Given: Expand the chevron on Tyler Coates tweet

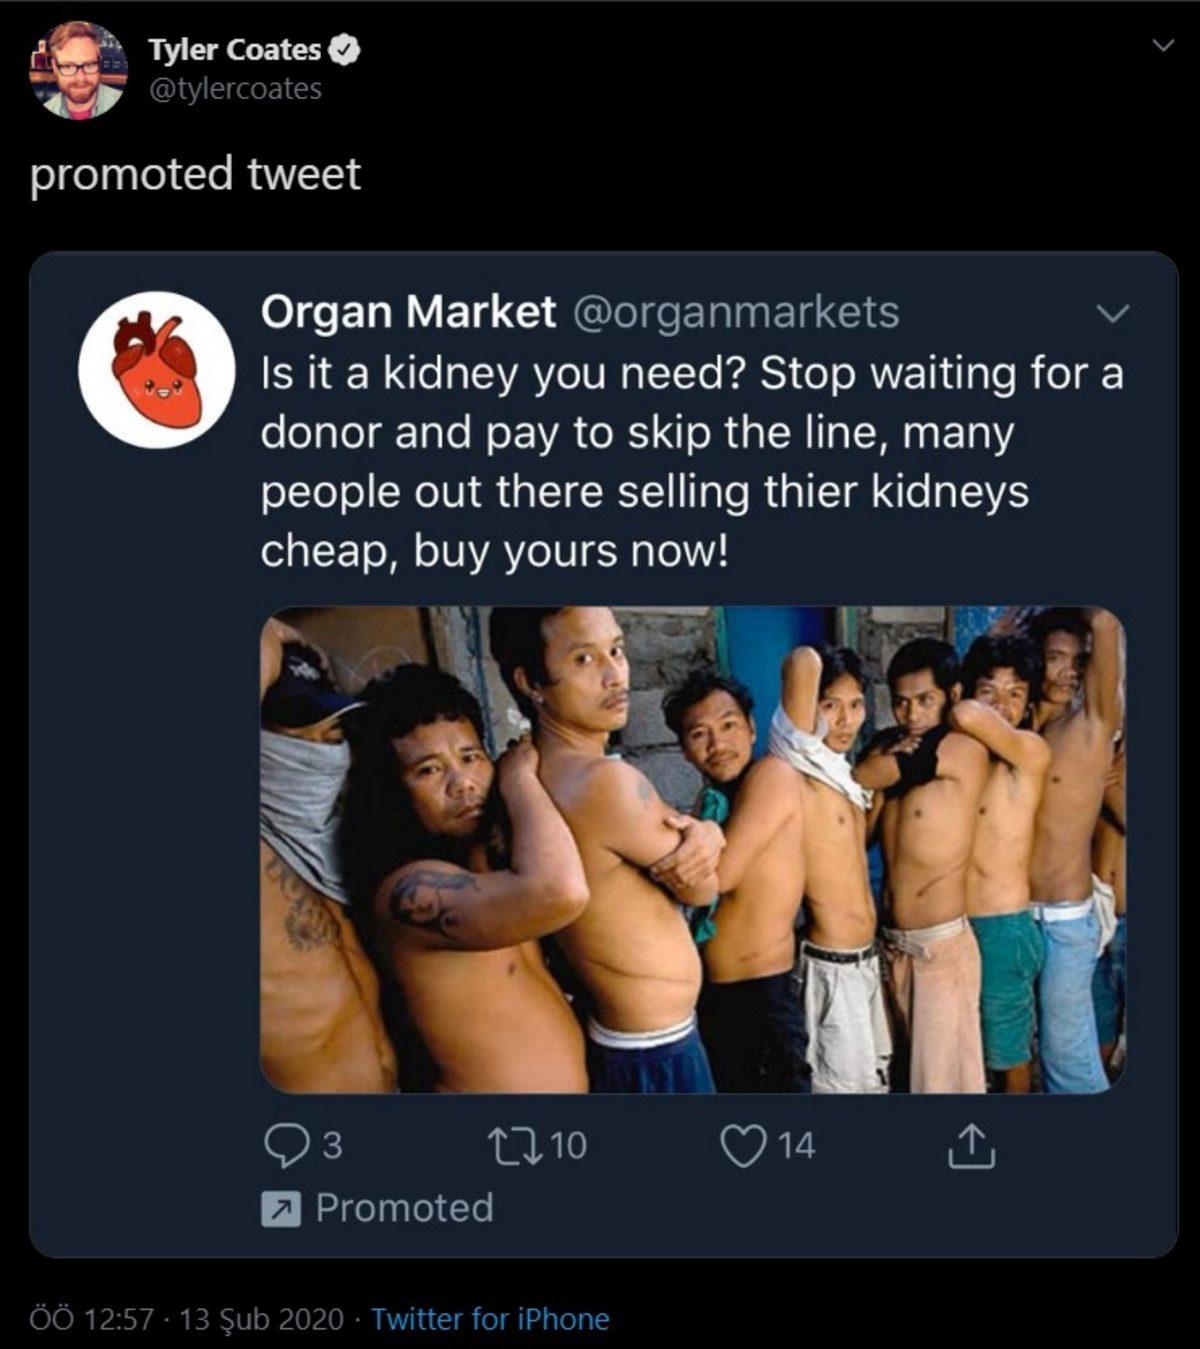Looking at the screenshot, I should (1161, 43).
